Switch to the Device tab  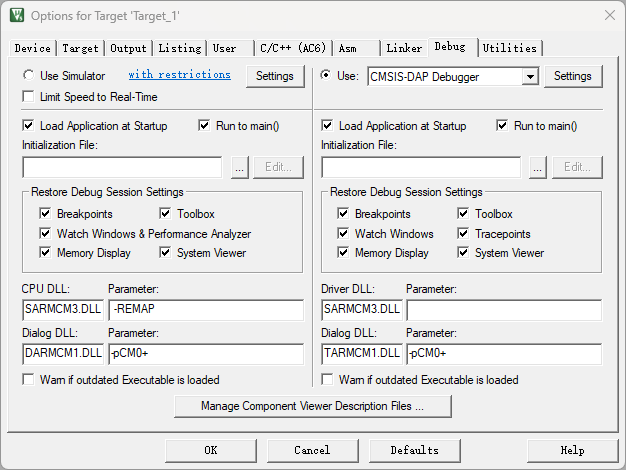[x=32, y=48]
